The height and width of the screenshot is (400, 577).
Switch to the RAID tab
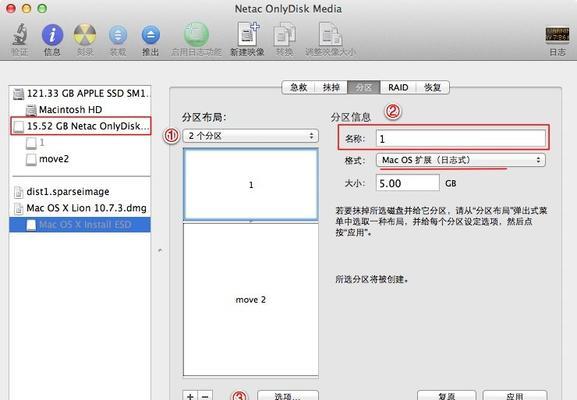pos(398,87)
